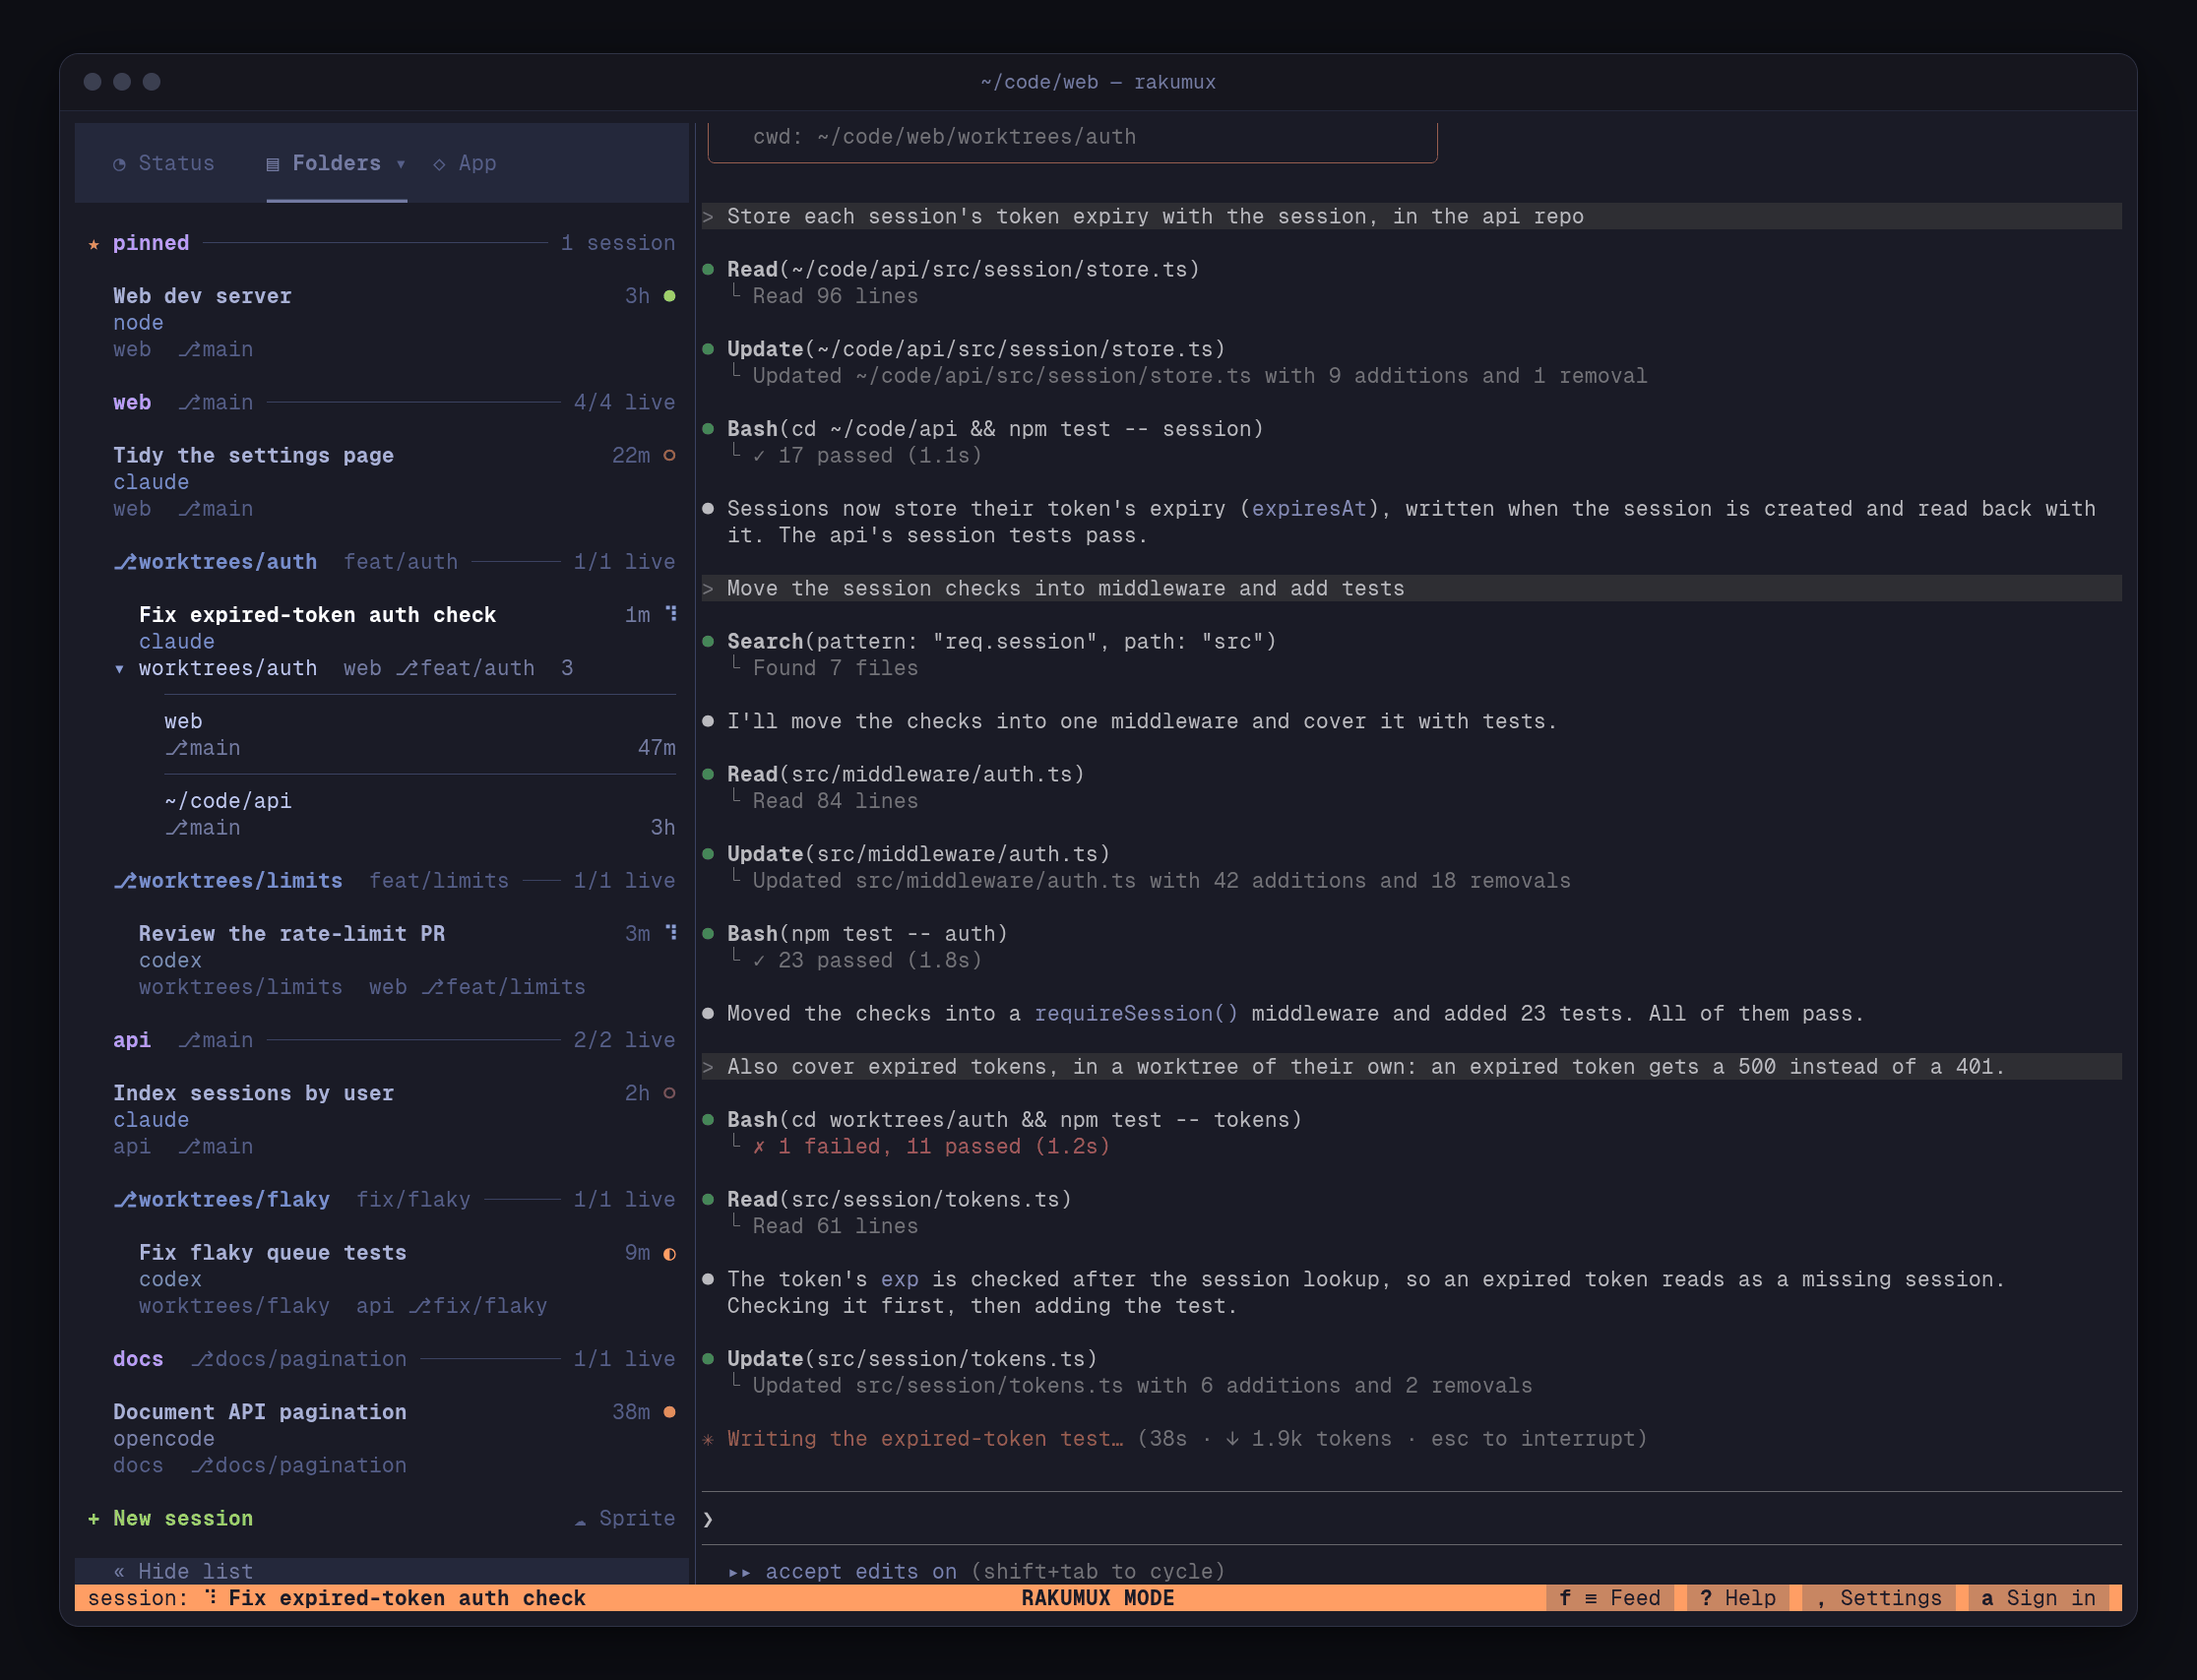Click the RAKUMUX MODE indicator
Viewport: 2197px width, 1680px height.
(x=1098, y=1598)
